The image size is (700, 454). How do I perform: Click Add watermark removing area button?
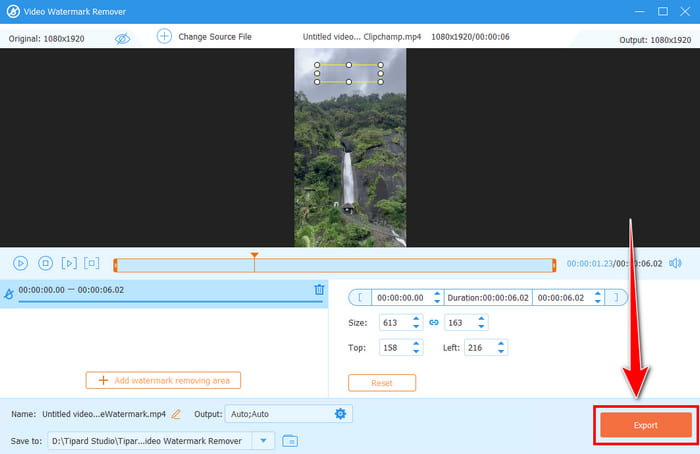[164, 380]
